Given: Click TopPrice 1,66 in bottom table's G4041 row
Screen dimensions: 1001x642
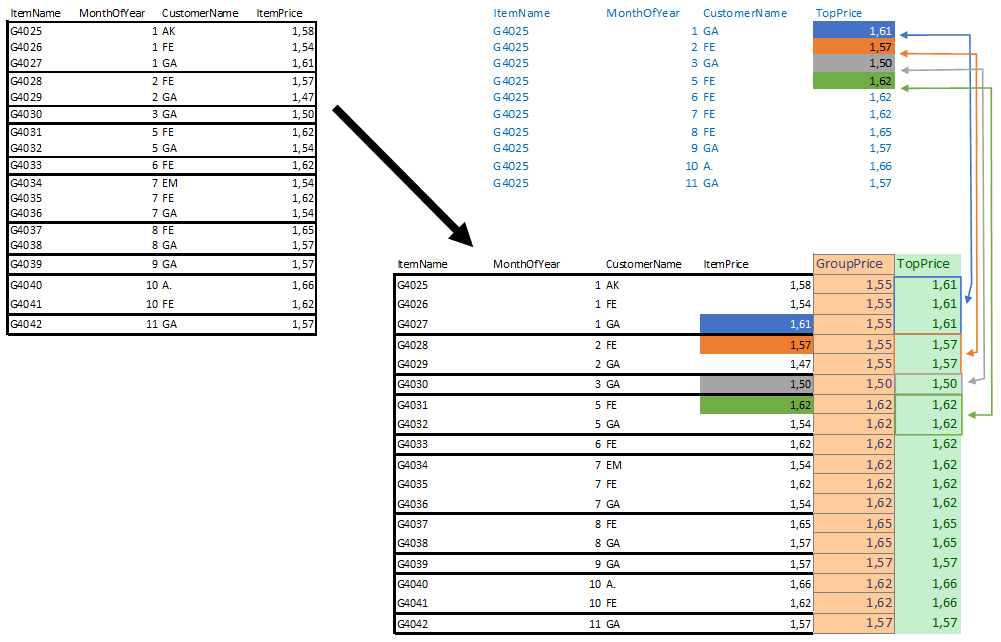Looking at the screenshot, I should pyautogui.click(x=944, y=603).
